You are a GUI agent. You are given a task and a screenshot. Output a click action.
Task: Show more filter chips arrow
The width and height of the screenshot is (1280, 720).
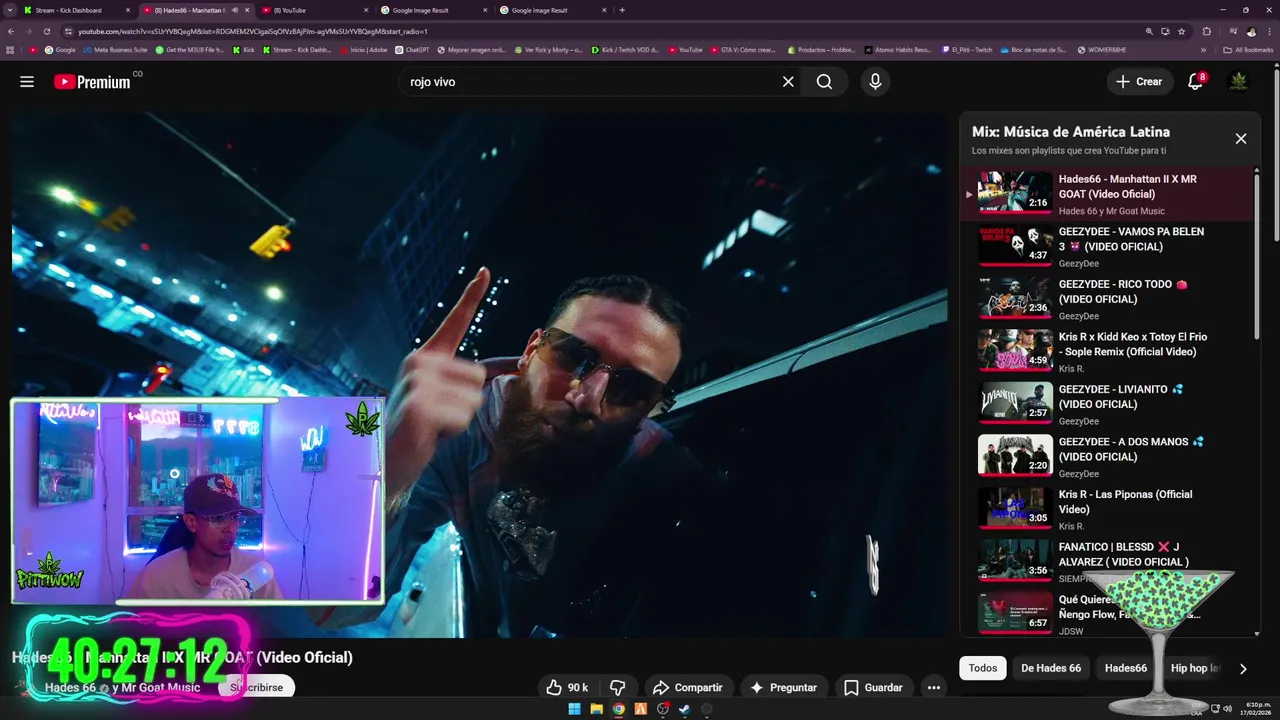tap(1243, 668)
